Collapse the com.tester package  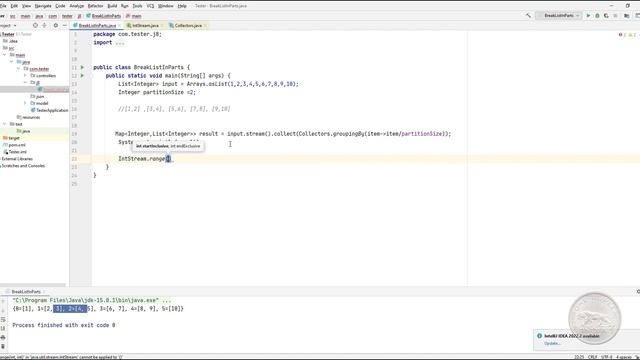point(18,69)
